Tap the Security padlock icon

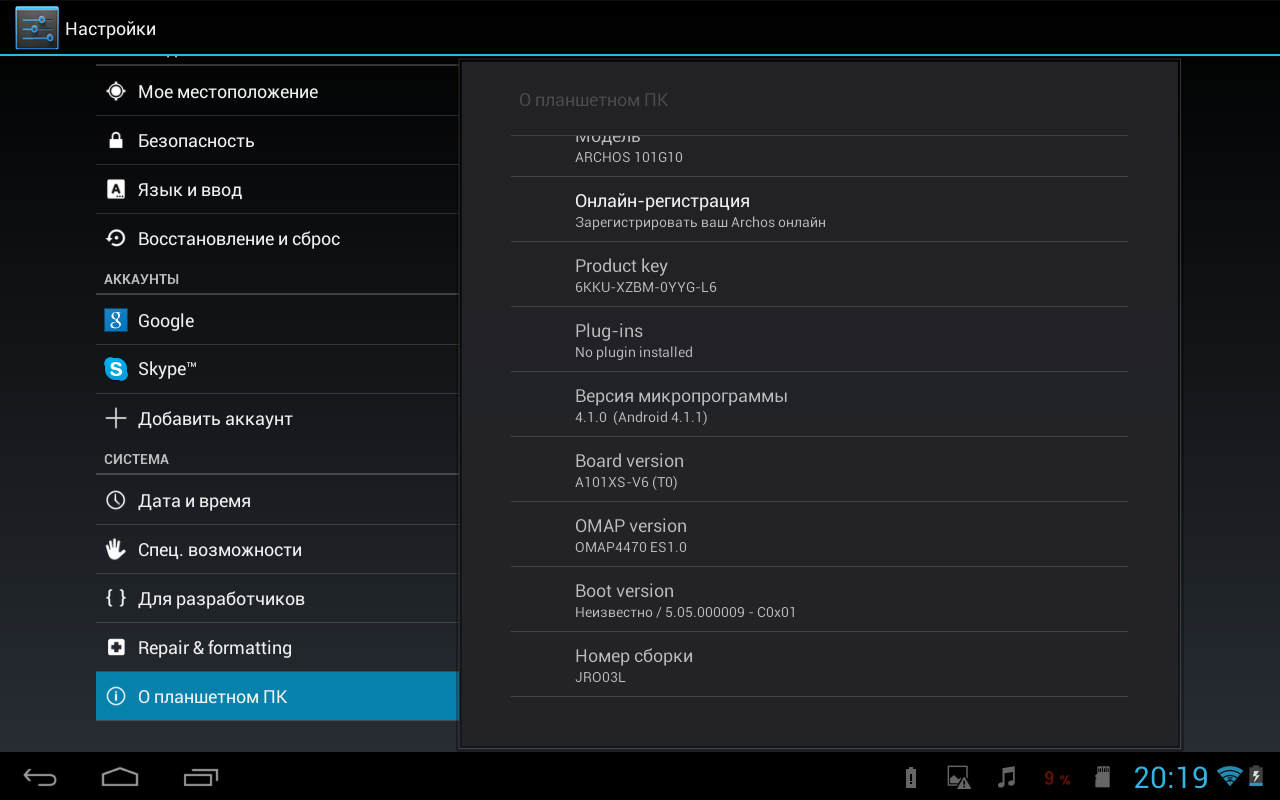point(116,140)
